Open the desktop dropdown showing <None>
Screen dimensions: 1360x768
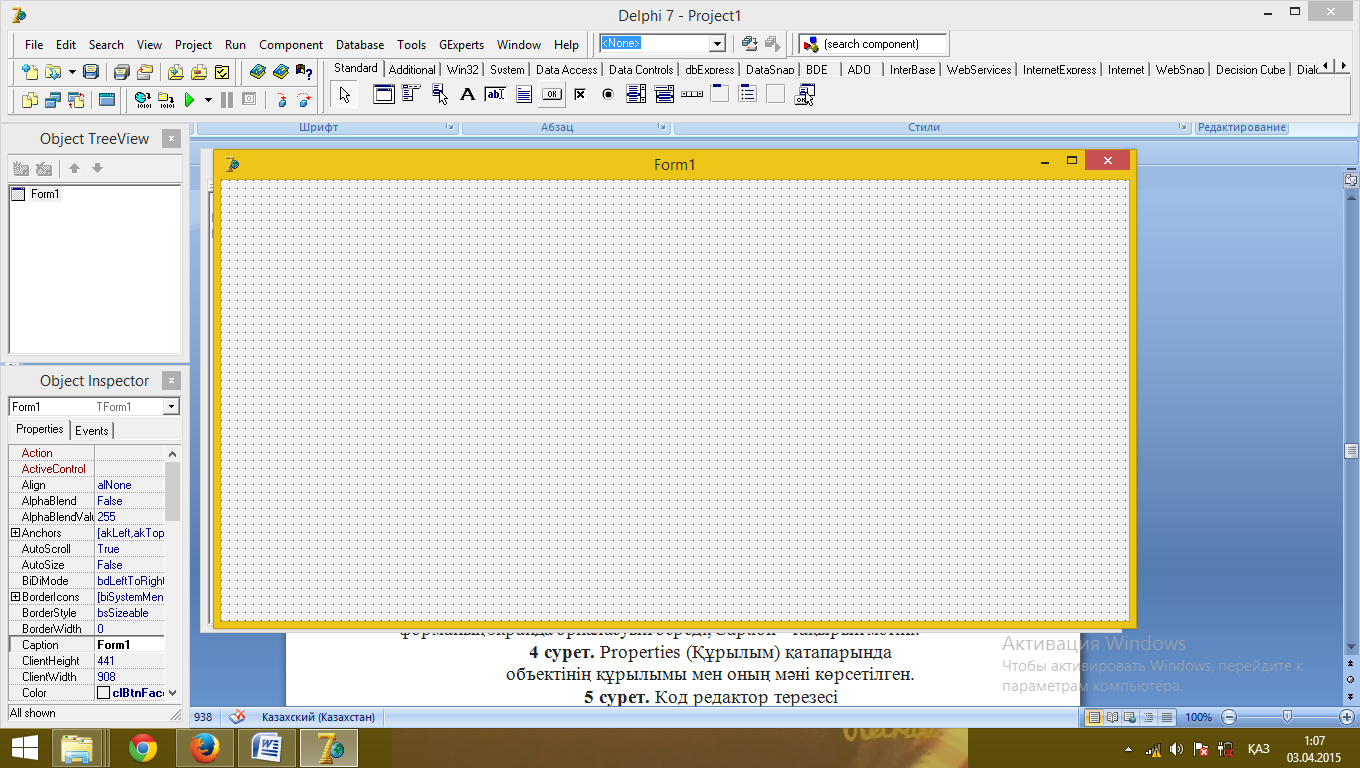(x=717, y=44)
